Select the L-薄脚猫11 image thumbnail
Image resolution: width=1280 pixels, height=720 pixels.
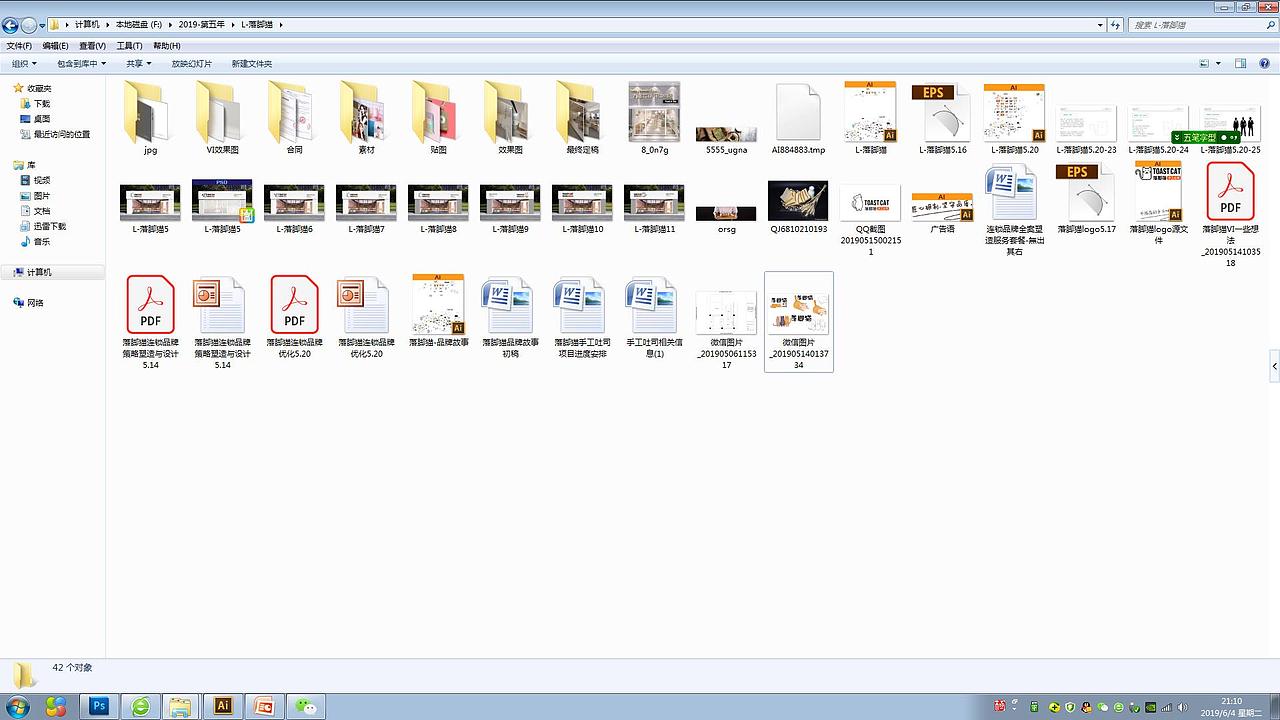[x=654, y=203]
